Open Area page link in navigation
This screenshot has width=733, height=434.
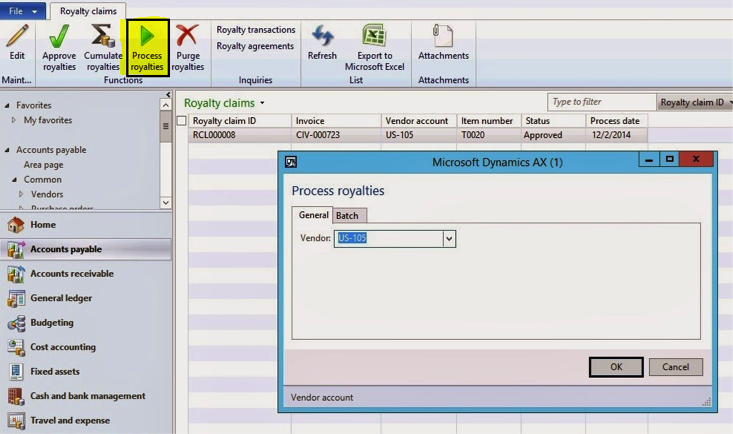click(43, 165)
